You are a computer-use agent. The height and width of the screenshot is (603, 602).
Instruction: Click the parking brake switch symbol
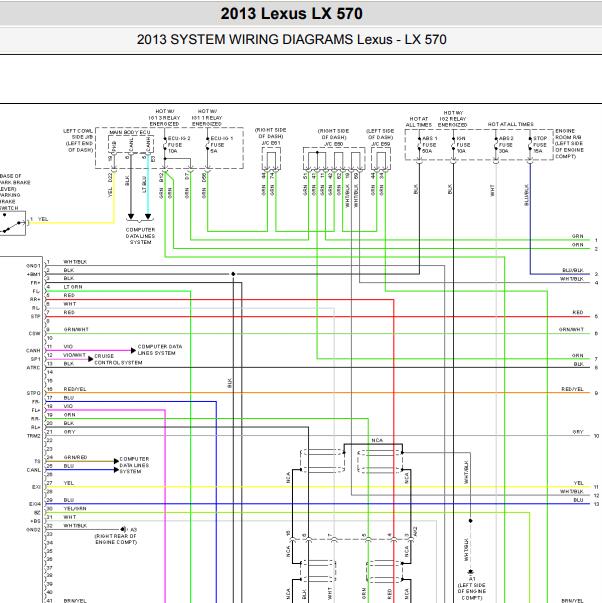tap(13, 223)
